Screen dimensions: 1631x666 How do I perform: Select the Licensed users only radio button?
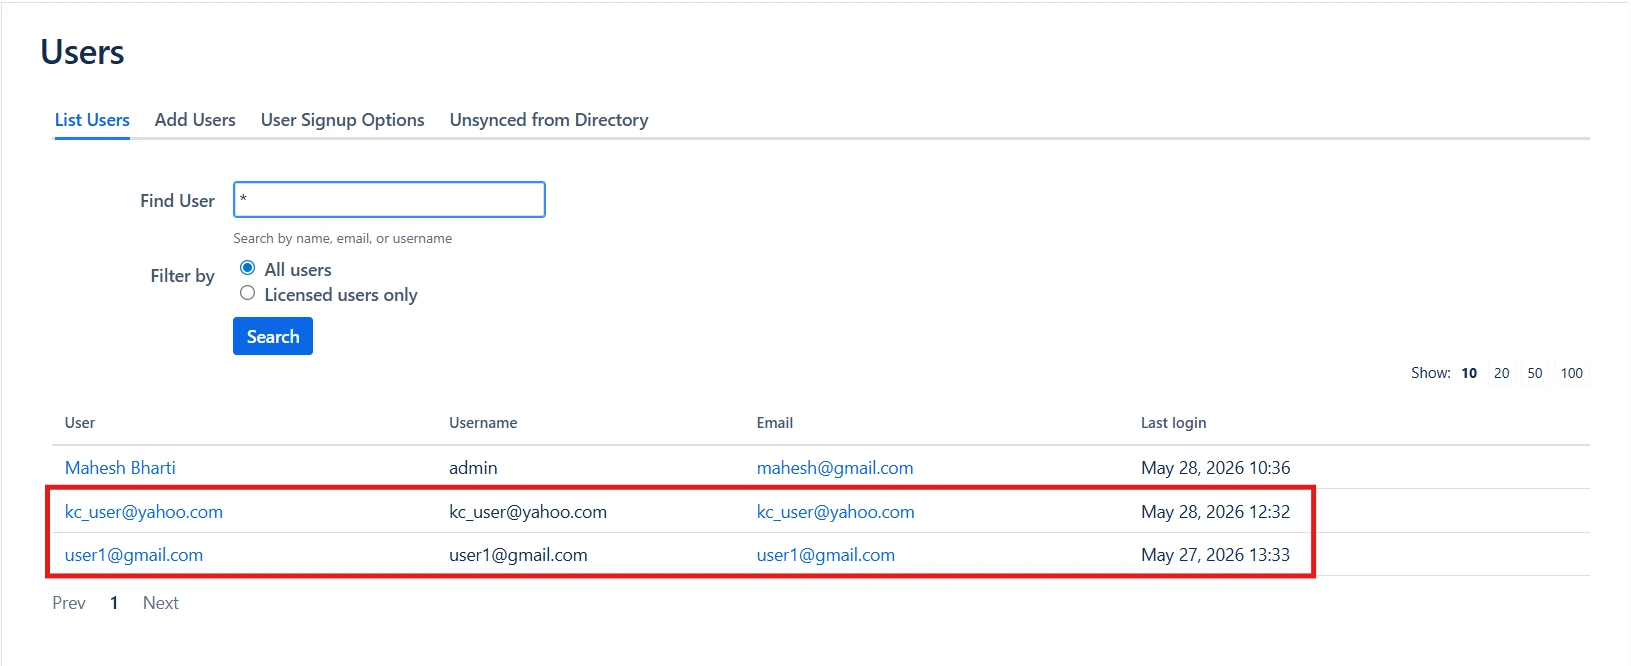248,293
